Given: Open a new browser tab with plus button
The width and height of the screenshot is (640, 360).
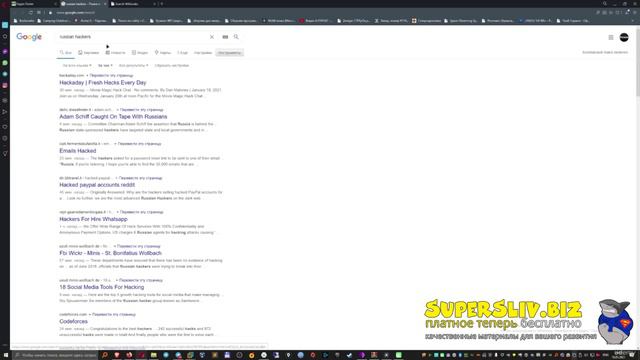Looking at the screenshot, I should [x=162, y=4].
